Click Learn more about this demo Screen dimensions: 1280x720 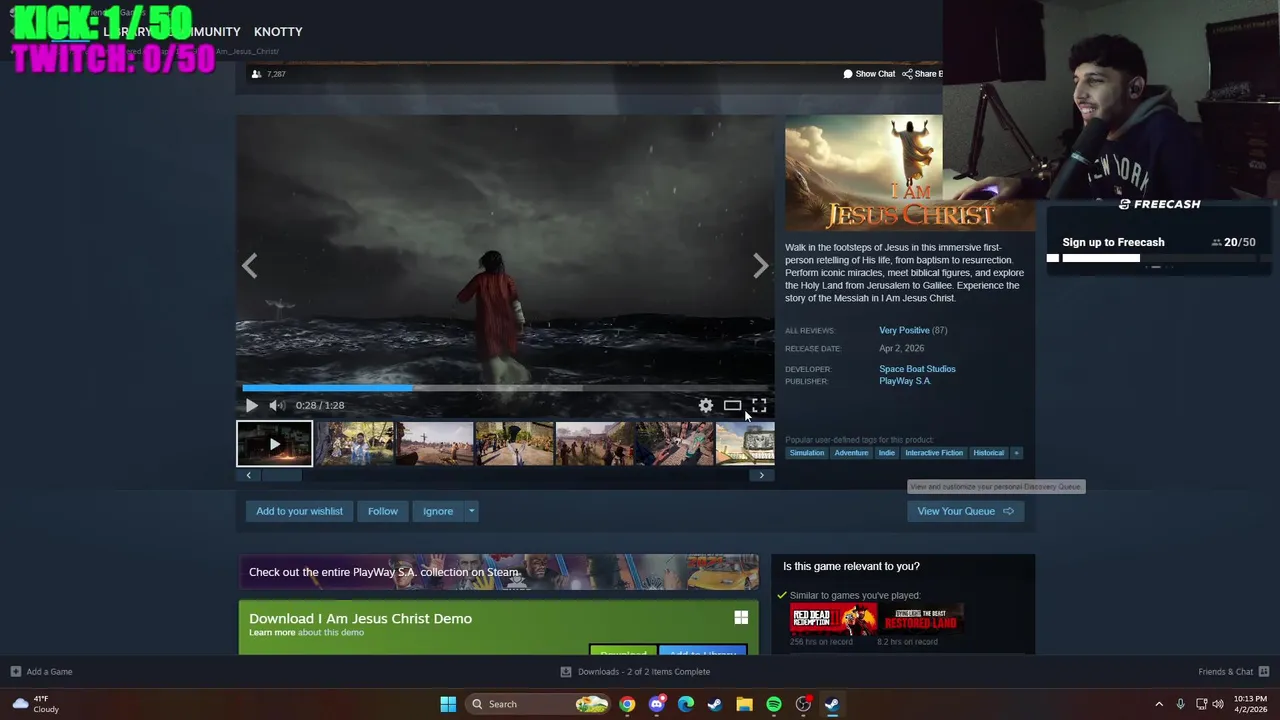272,632
